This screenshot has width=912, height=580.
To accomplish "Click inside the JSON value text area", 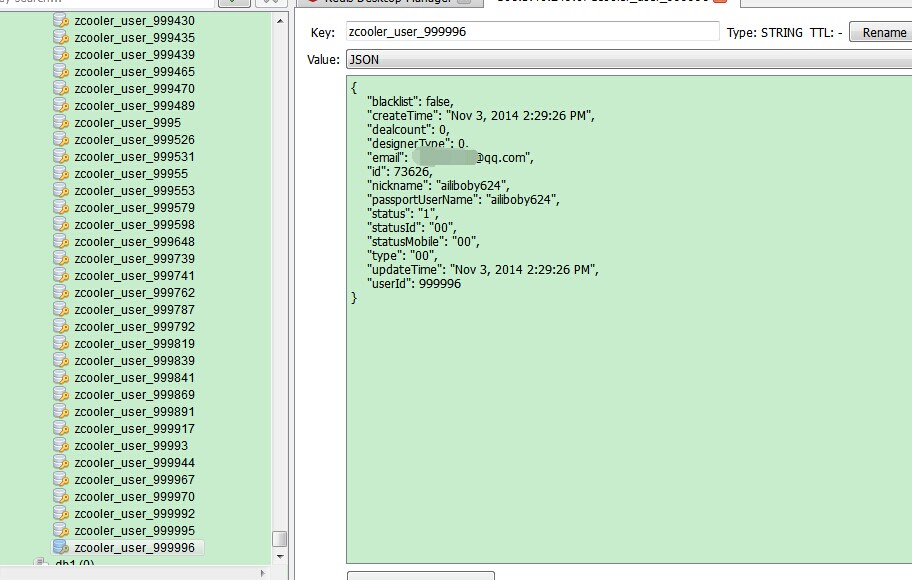I will point(629,319).
